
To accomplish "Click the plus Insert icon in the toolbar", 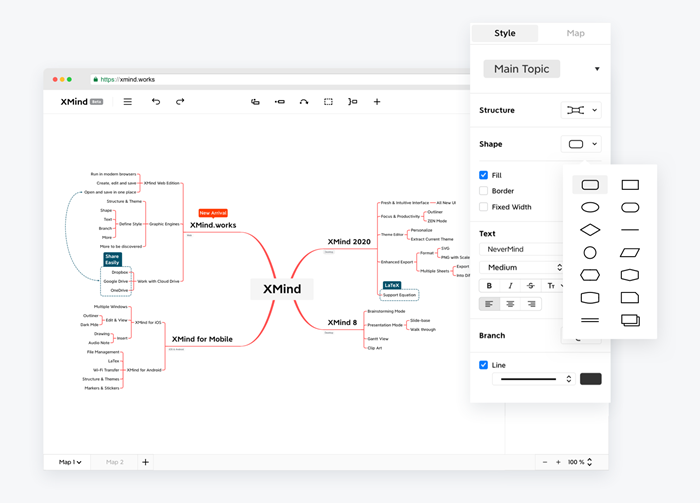I will (377, 102).
